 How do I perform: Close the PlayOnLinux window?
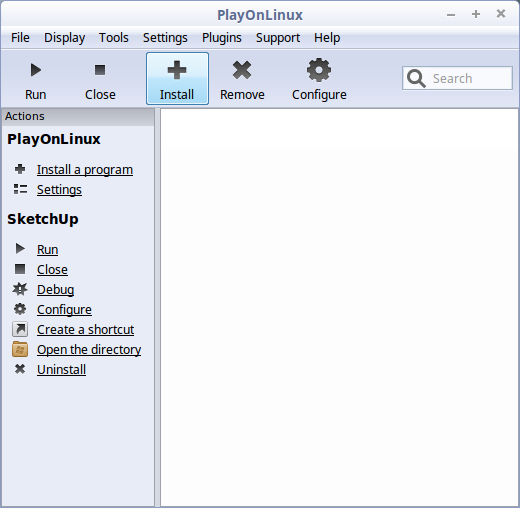pyautogui.click(x=501, y=14)
